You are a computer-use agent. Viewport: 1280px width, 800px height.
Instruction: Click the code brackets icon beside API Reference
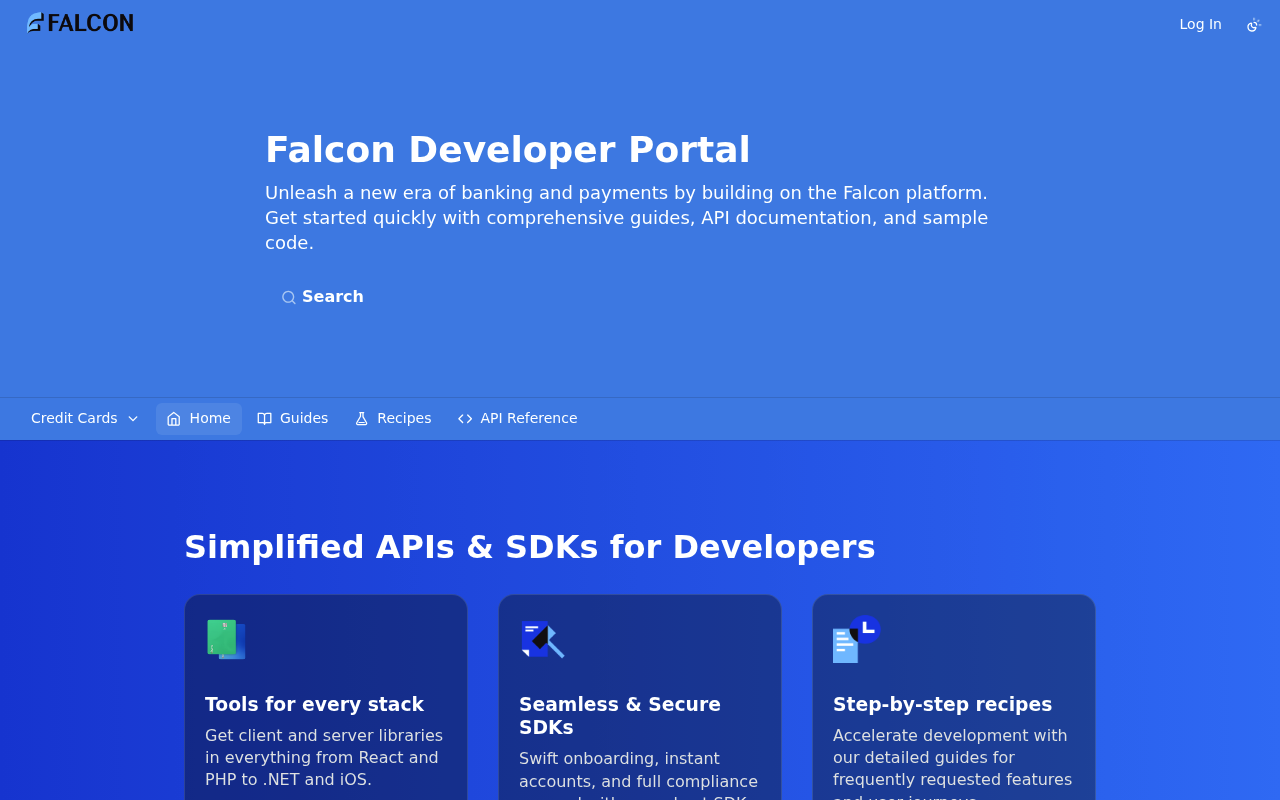tap(465, 419)
